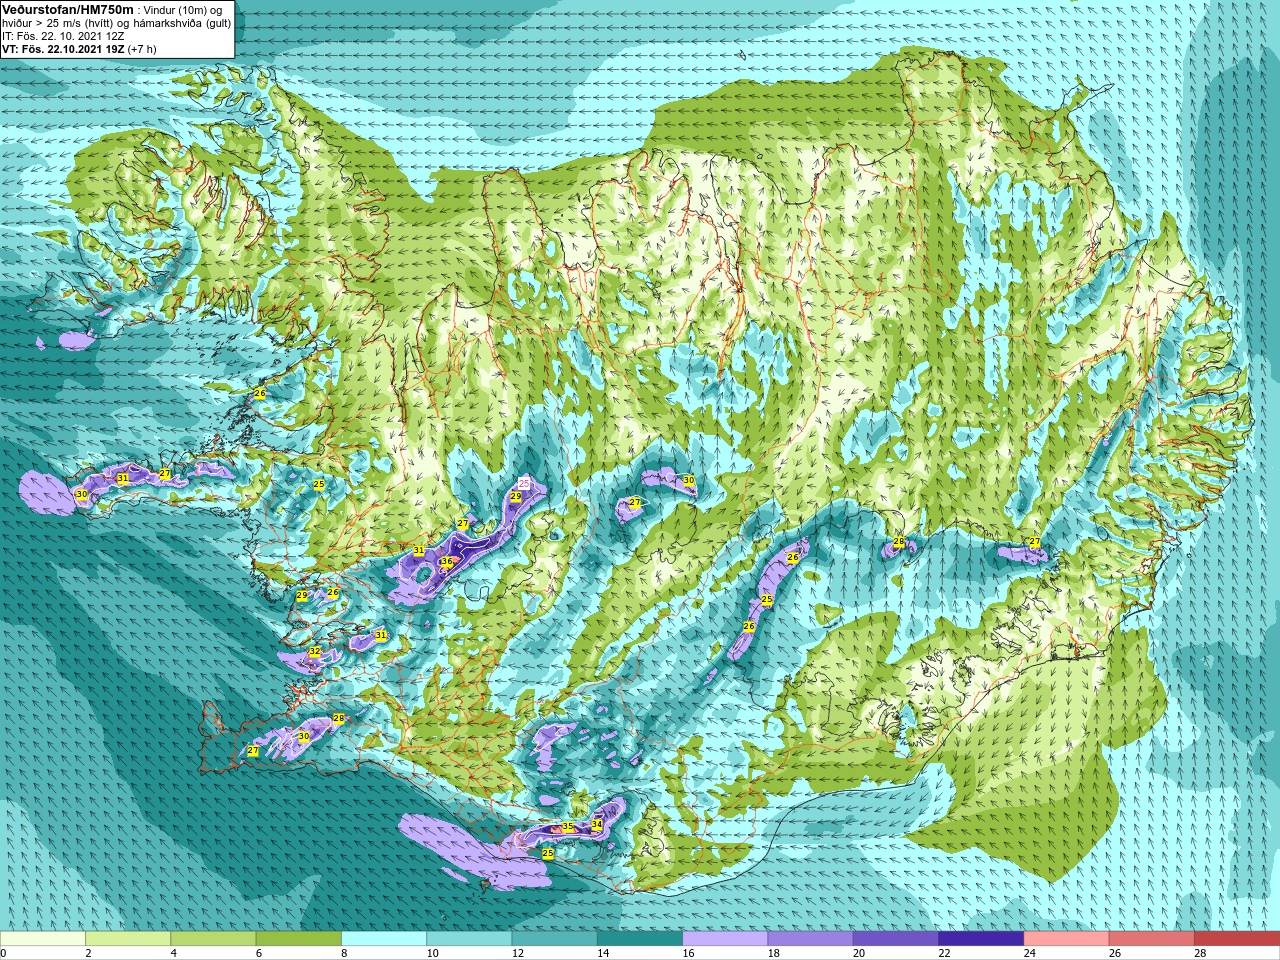
Task: Click the 4–6 m/s legend color swatch
Action: 213,939
